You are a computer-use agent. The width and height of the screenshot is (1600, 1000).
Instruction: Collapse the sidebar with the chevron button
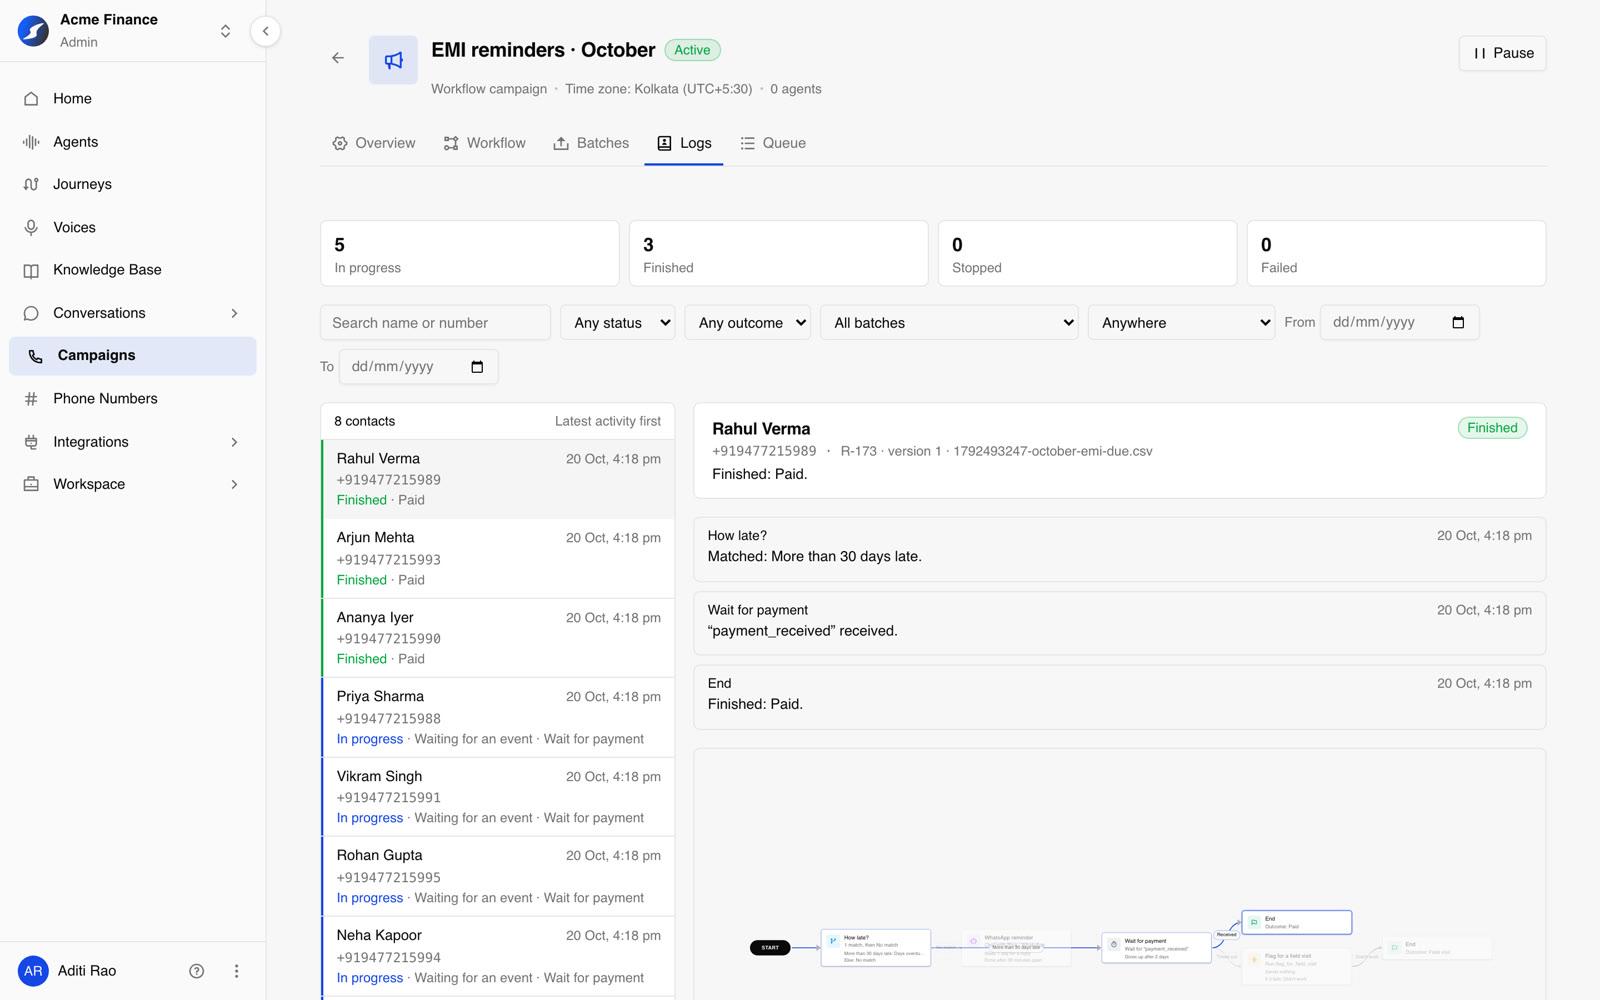pos(265,31)
